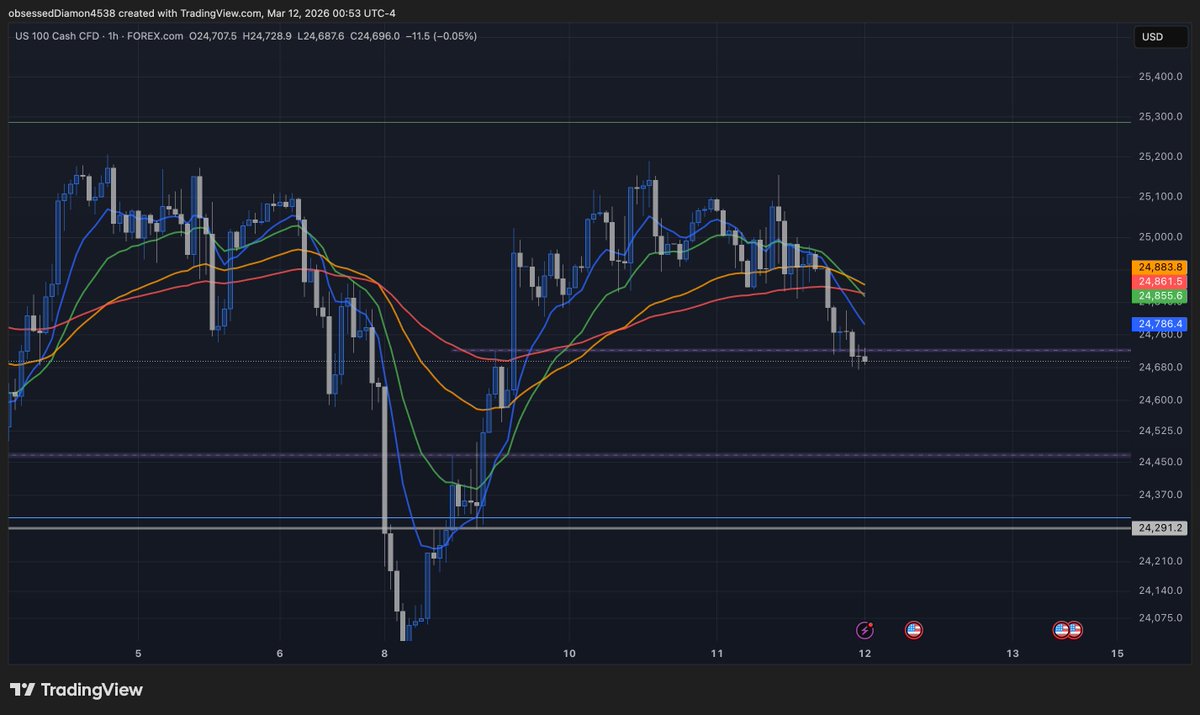Click the 25,200.0 price axis label
The height and width of the screenshot is (715, 1200).
1160,157
